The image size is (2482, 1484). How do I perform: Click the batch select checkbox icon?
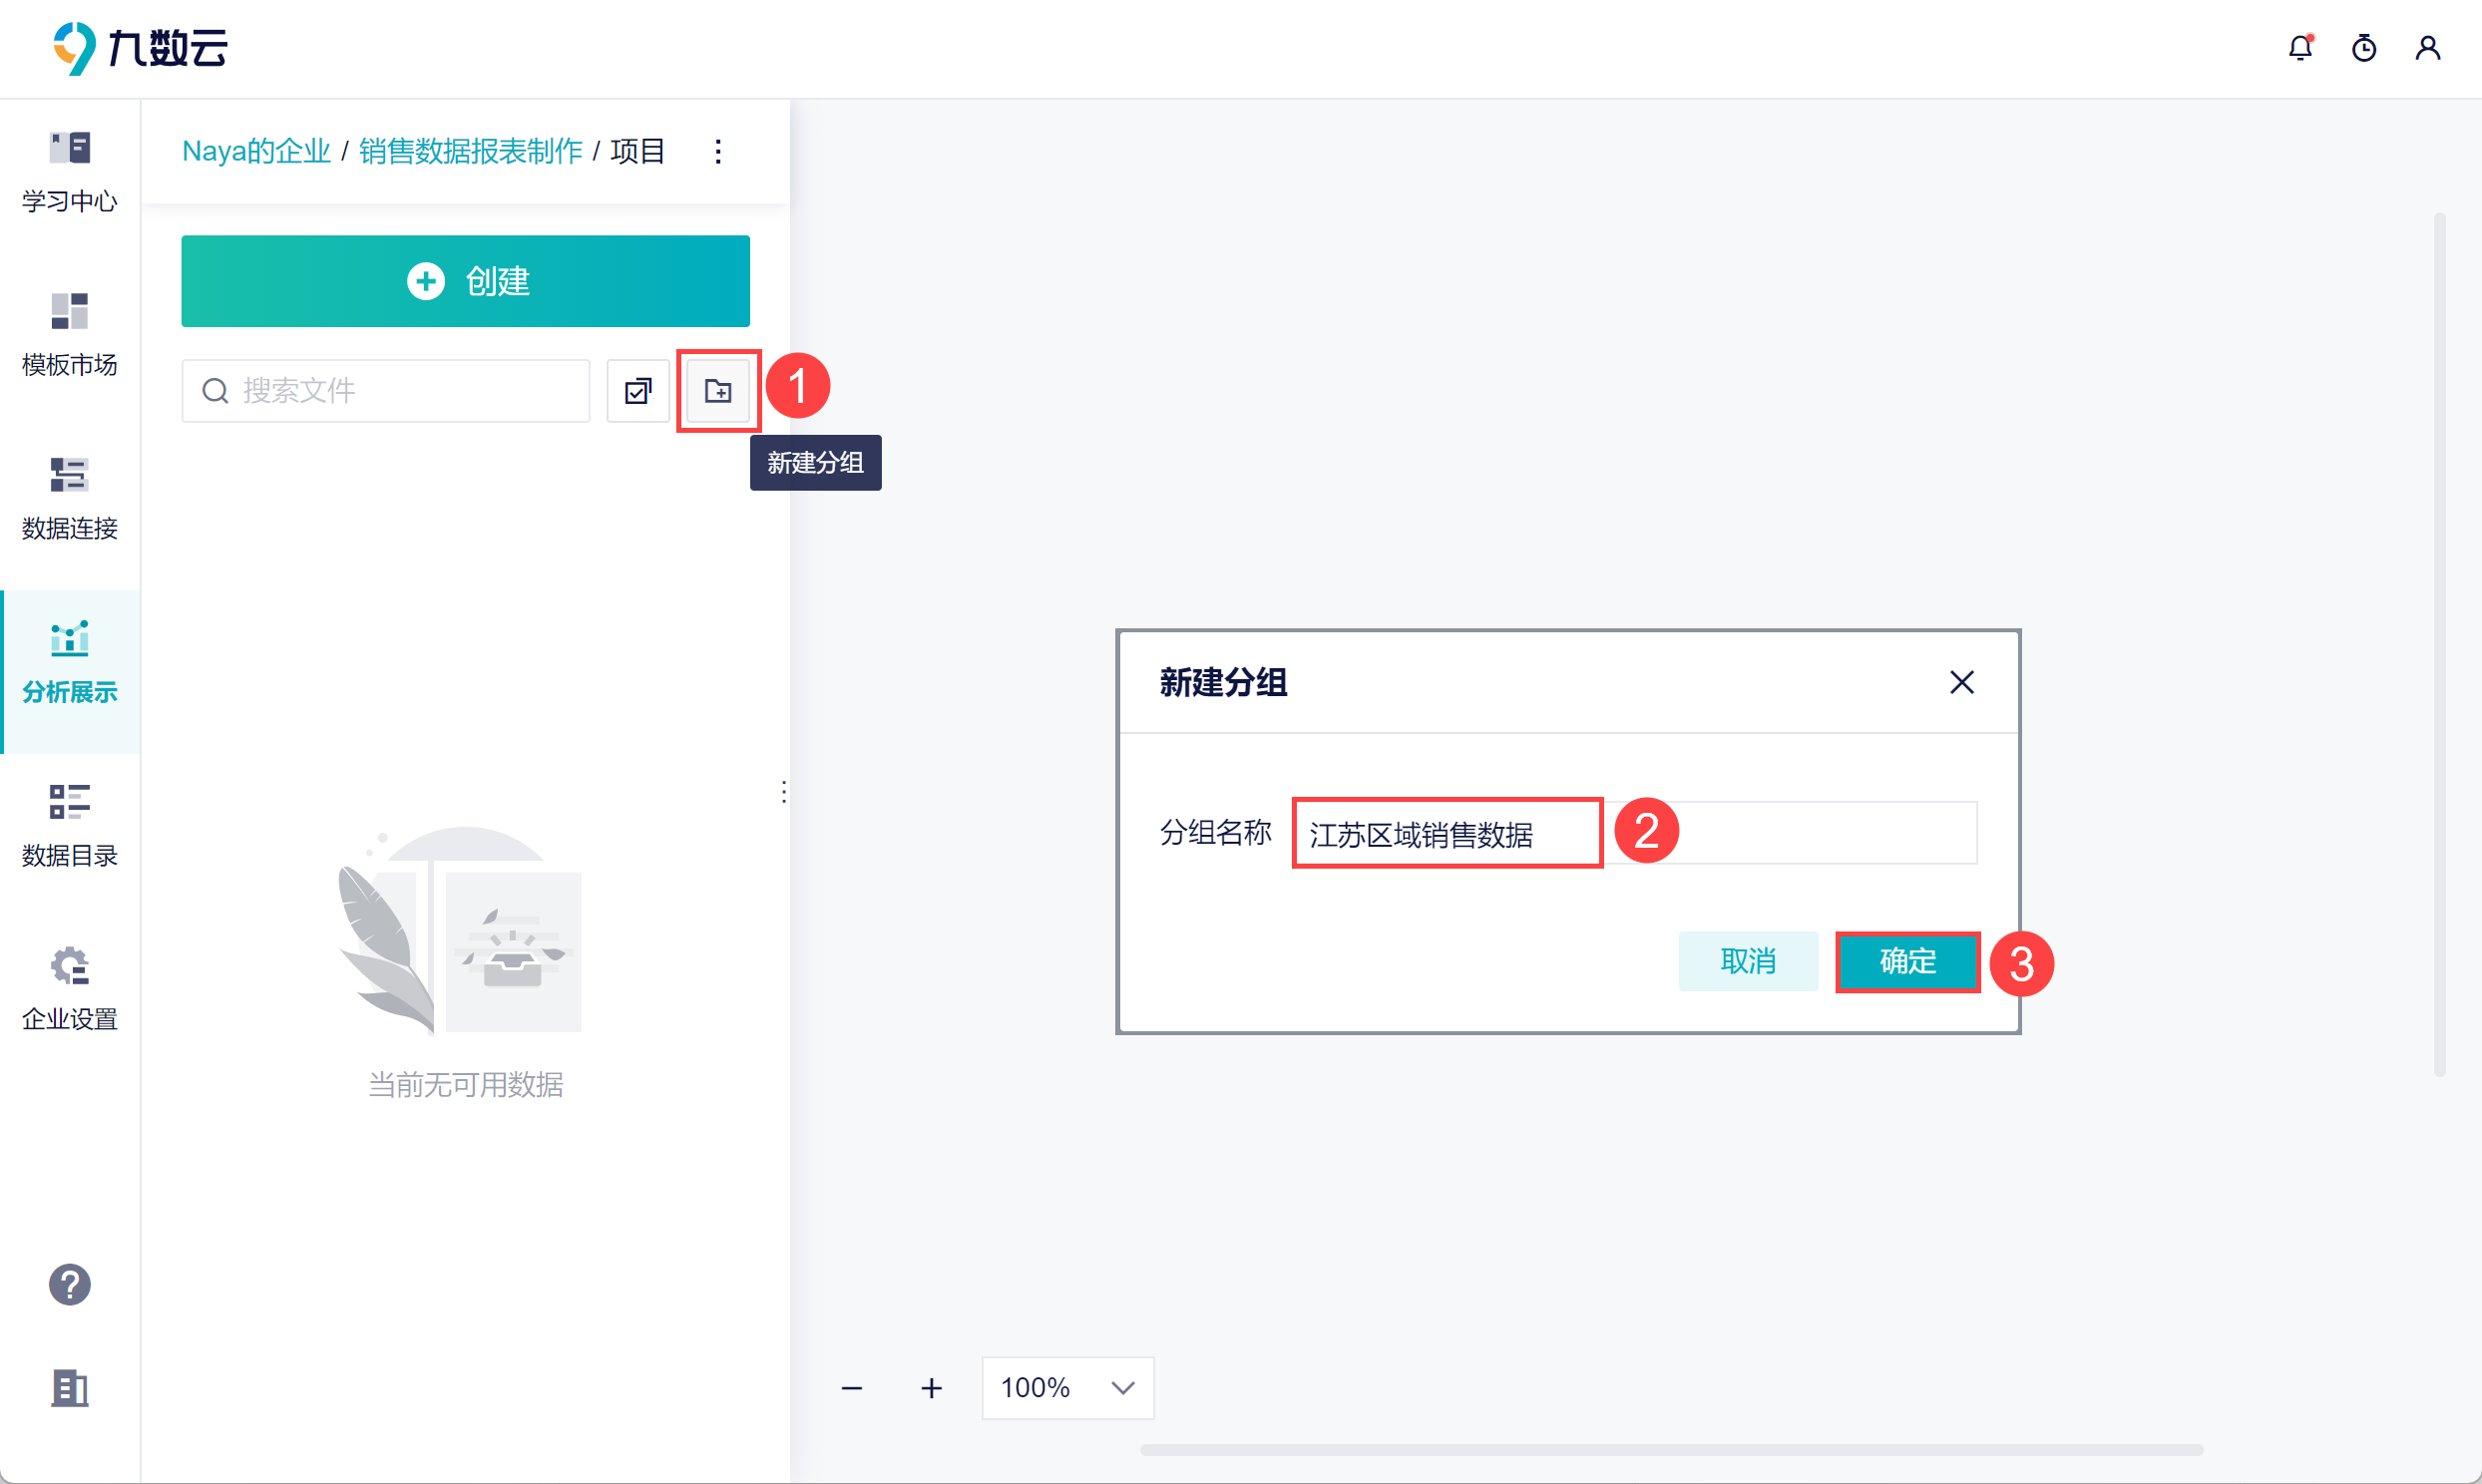pos(638,391)
